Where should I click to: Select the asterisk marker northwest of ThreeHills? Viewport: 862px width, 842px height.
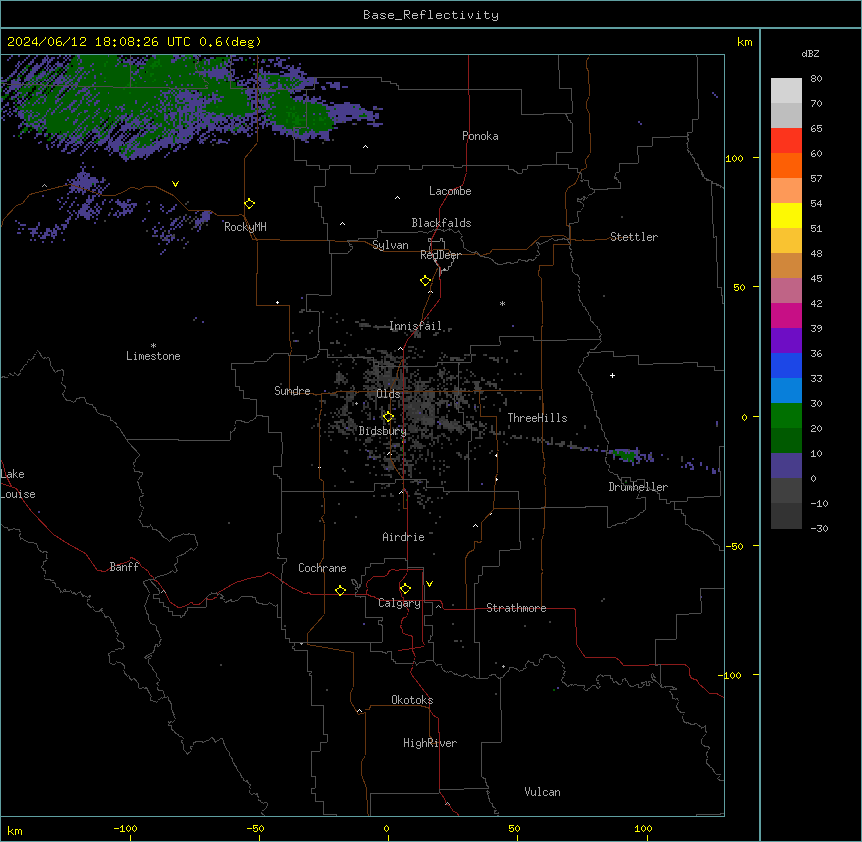[x=502, y=303]
